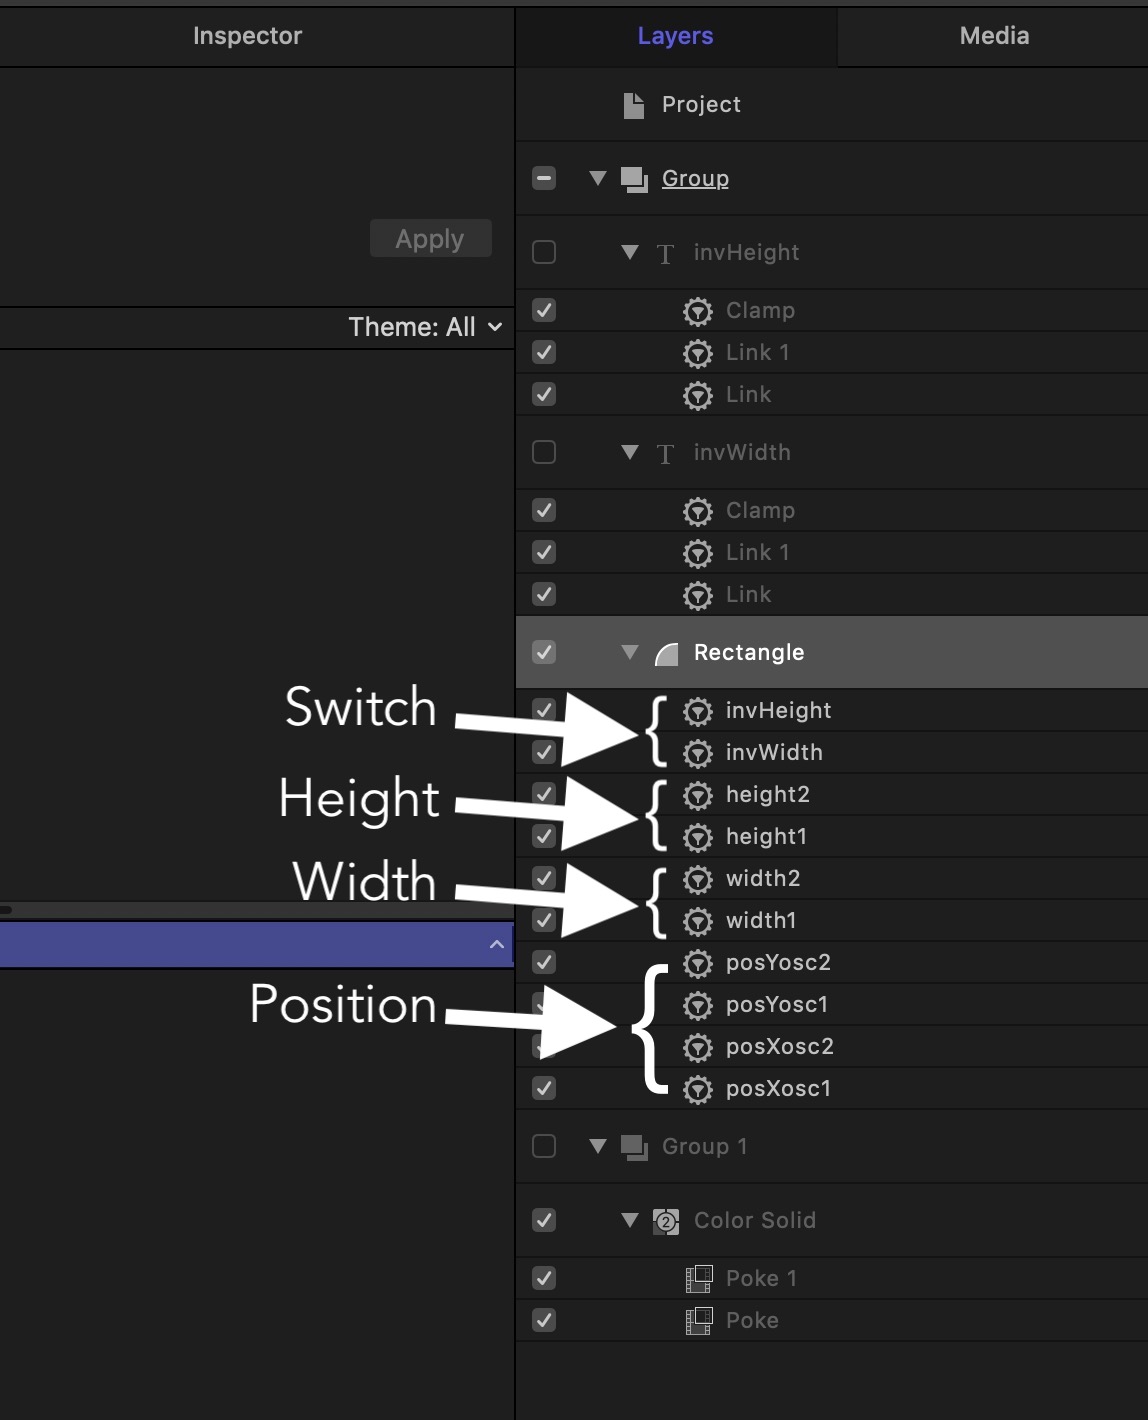Image resolution: width=1148 pixels, height=1420 pixels.
Task: Click the Group layer stack icon
Action: tap(634, 179)
